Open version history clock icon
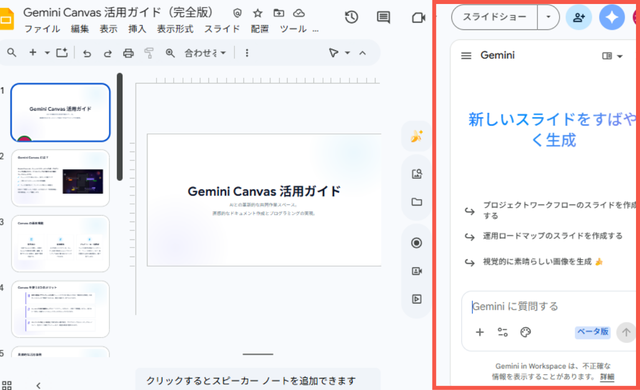Screen dimensions: 640x390 (x=351, y=17)
